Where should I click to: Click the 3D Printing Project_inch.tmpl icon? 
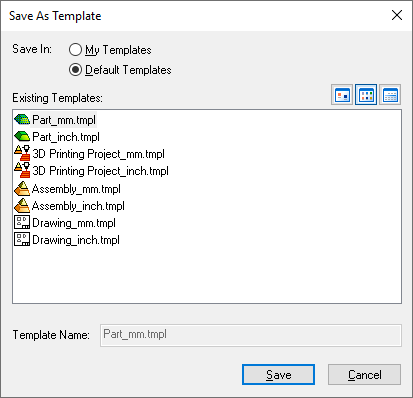click(x=22, y=170)
